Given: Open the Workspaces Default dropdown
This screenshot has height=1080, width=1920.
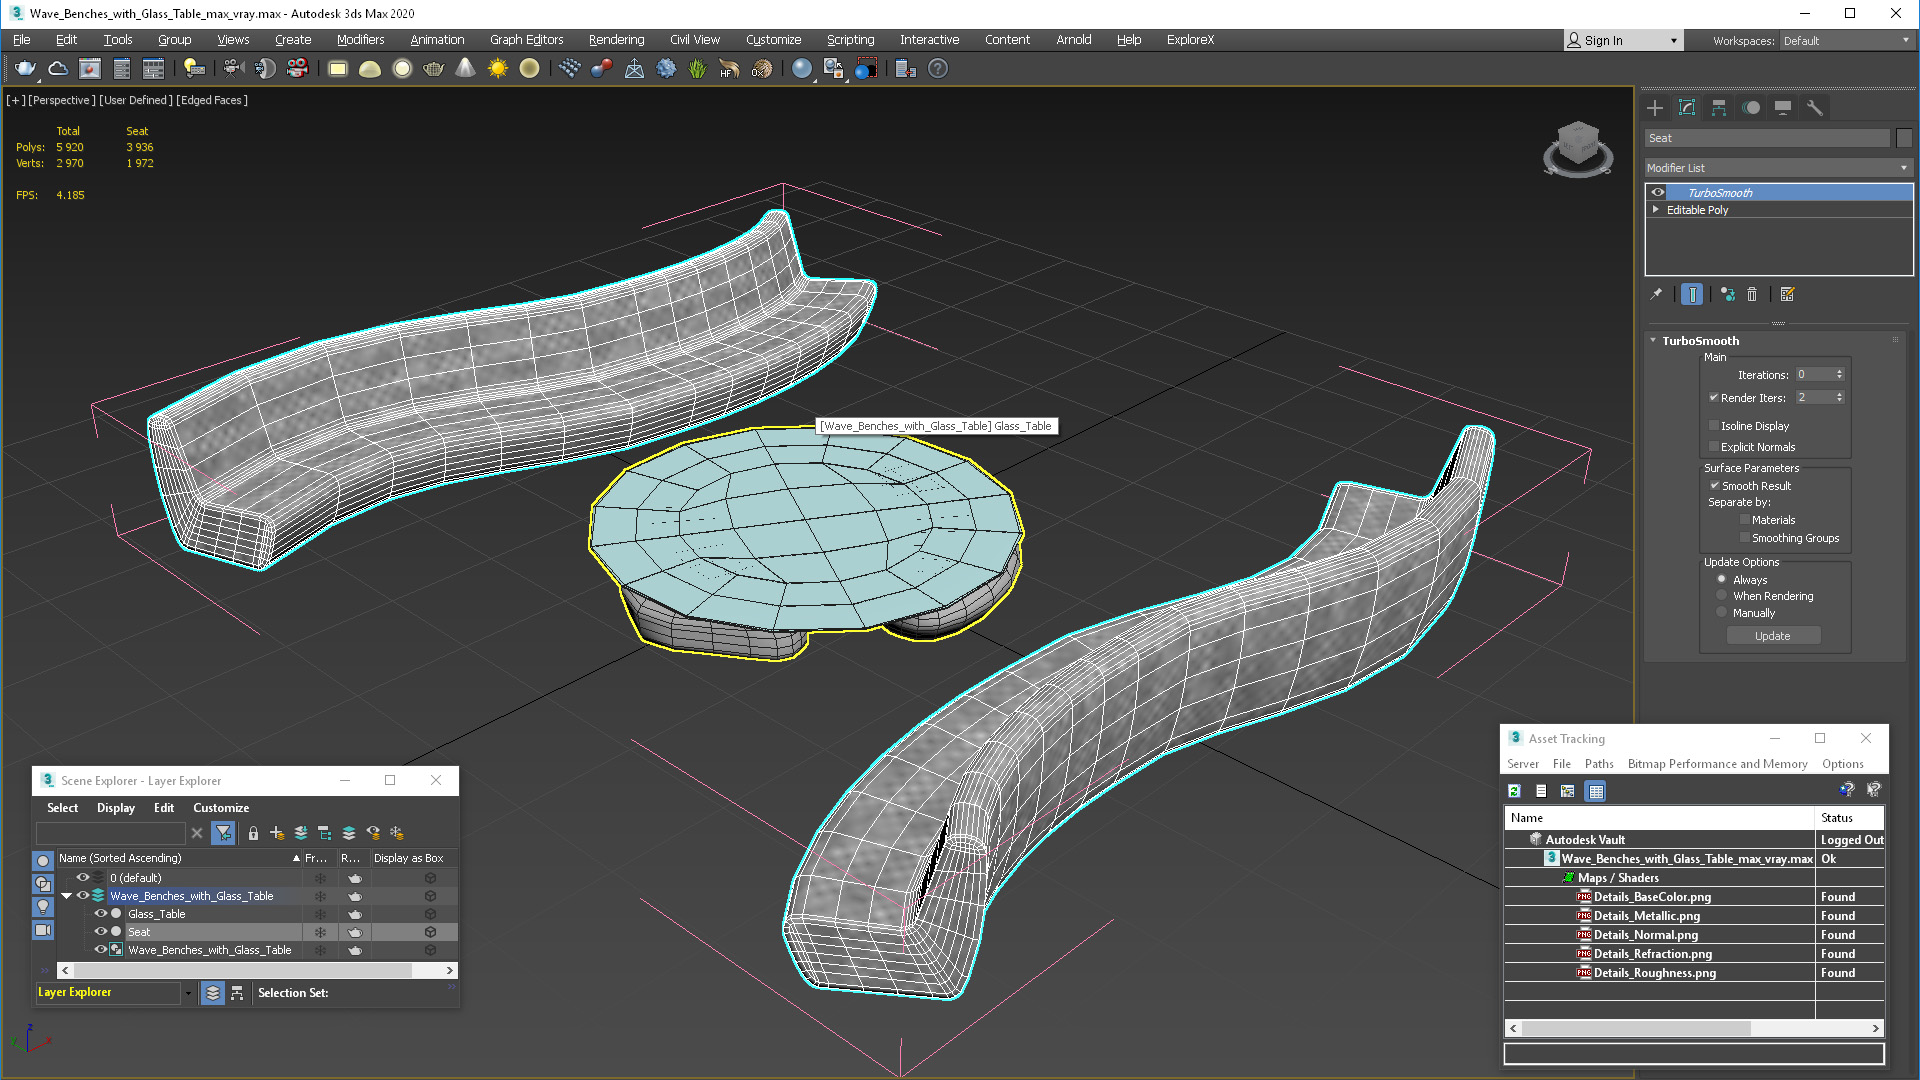Looking at the screenshot, I should point(1846,40).
